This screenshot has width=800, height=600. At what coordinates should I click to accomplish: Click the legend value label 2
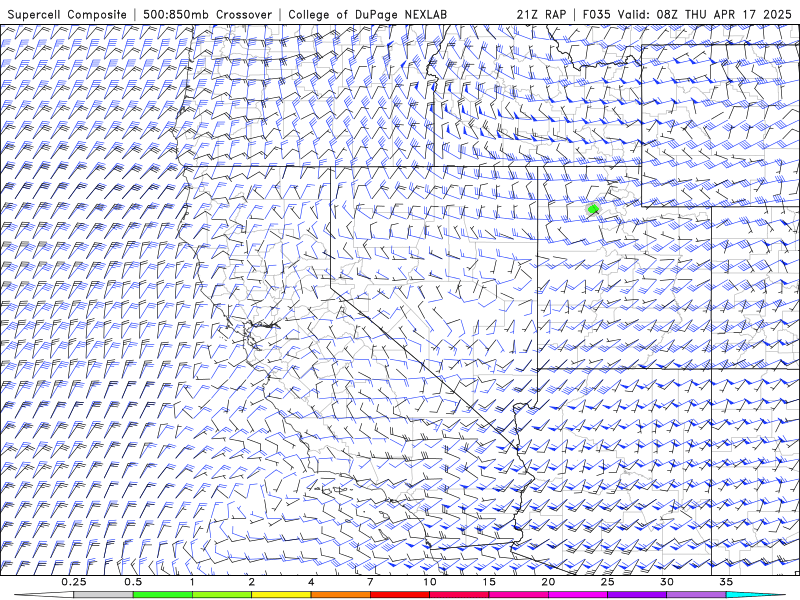[252, 582]
